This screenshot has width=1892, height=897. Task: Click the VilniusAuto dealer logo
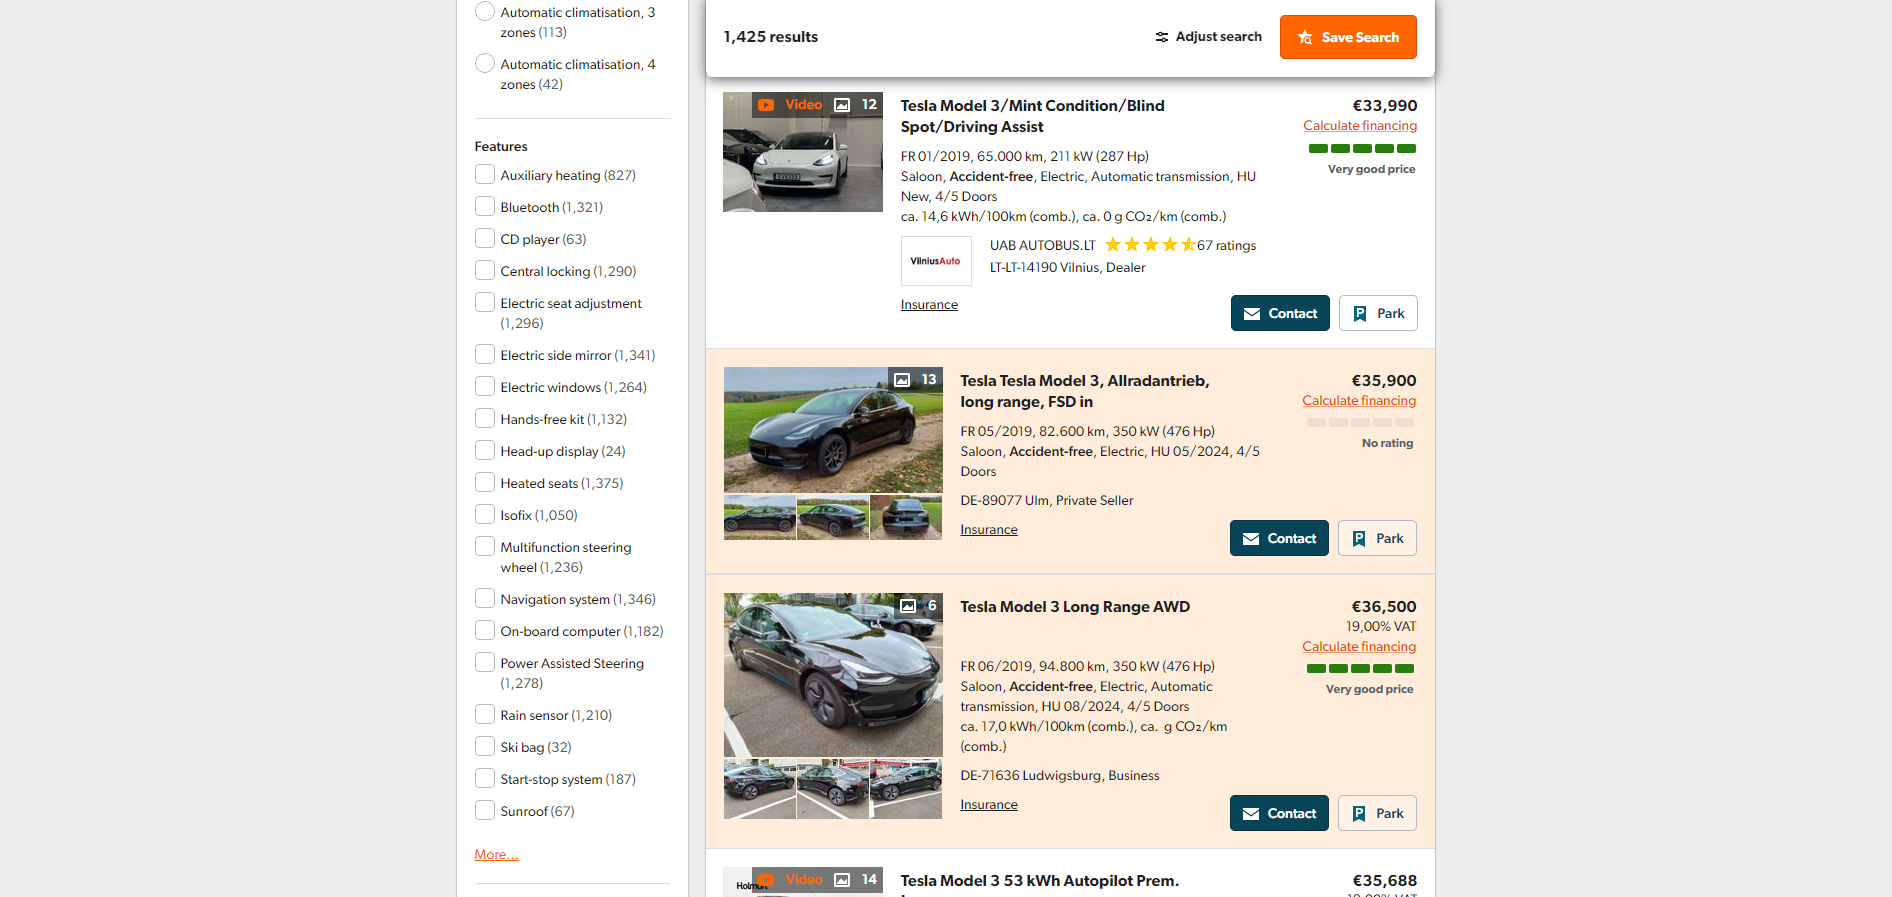936,261
